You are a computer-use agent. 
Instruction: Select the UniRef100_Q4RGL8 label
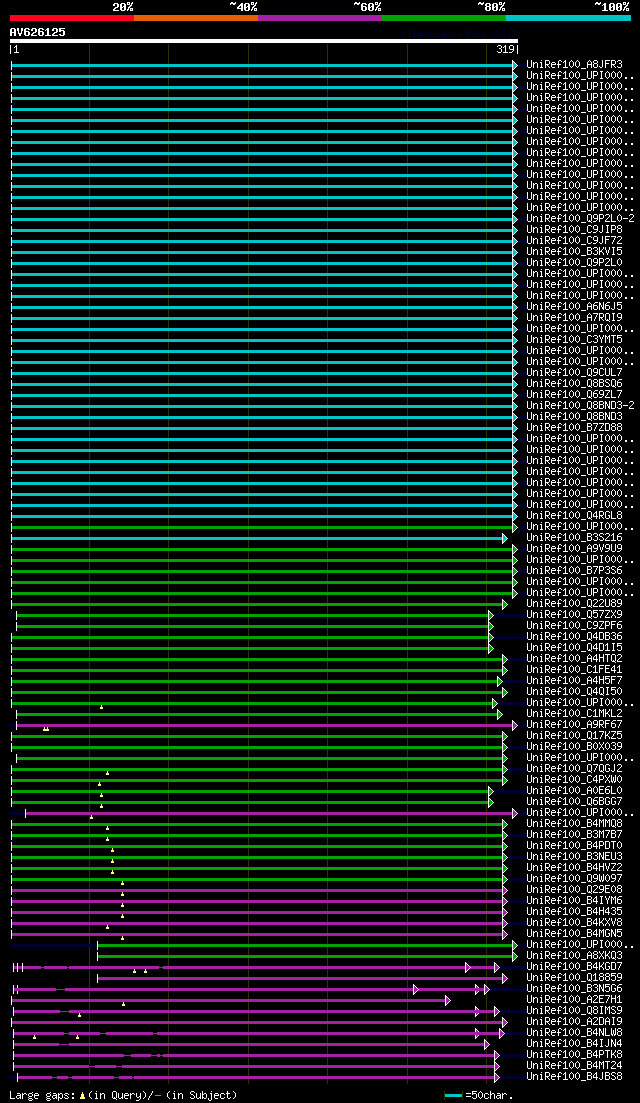pos(574,516)
